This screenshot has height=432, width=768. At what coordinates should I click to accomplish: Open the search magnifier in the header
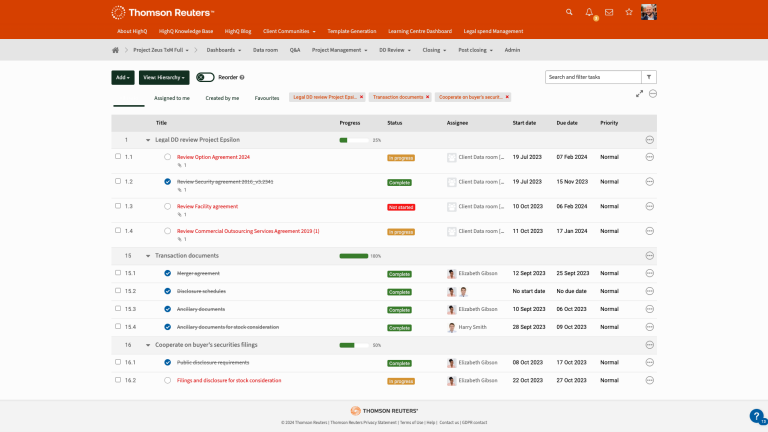coord(570,12)
